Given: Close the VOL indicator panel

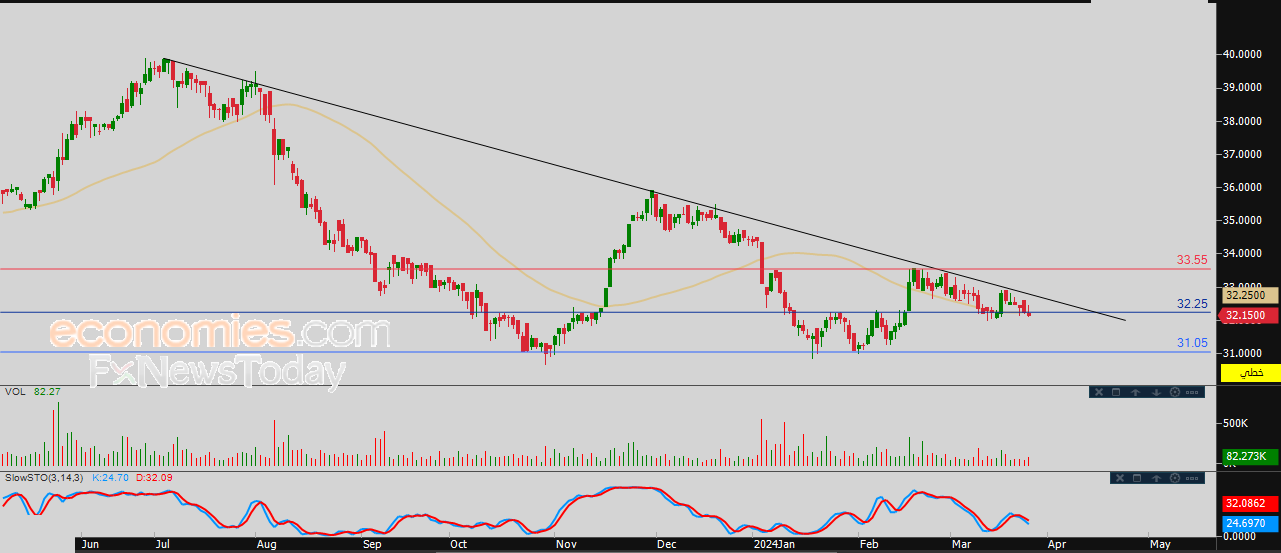Looking at the screenshot, I should [1099, 392].
